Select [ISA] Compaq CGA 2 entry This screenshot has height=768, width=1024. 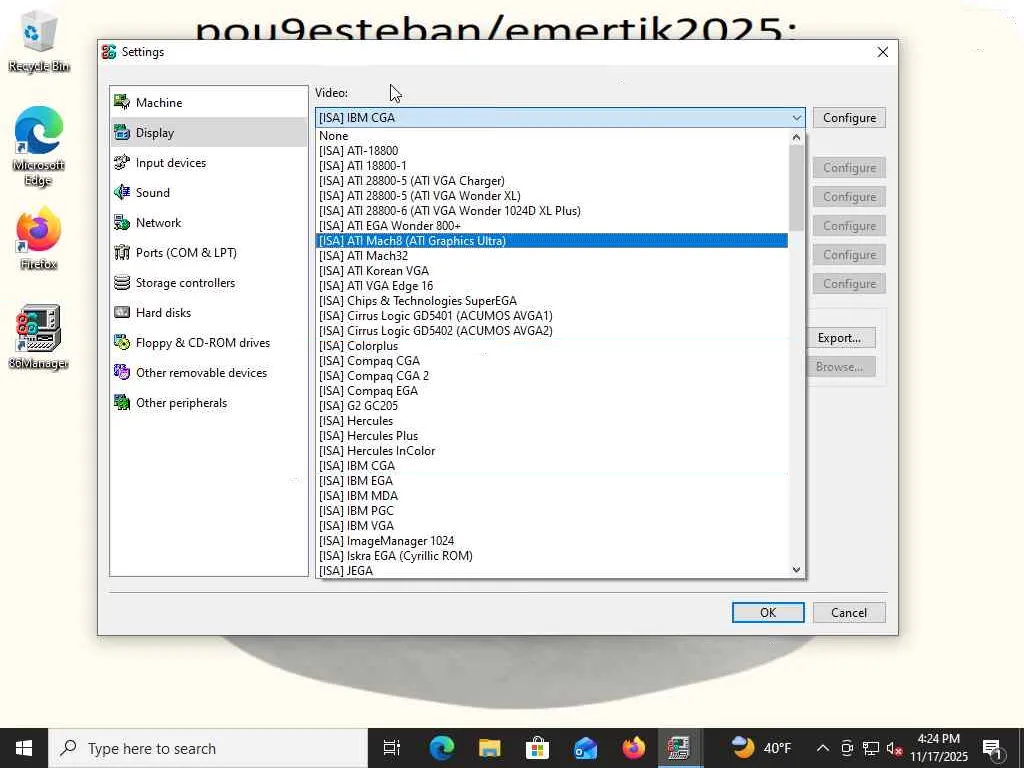552,376
